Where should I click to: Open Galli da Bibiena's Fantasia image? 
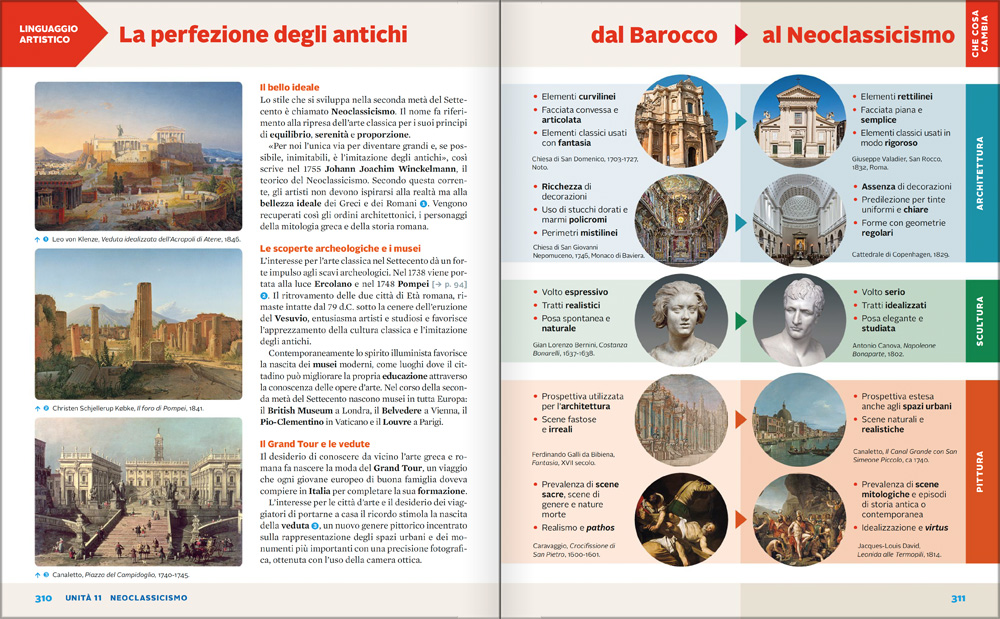coord(681,420)
